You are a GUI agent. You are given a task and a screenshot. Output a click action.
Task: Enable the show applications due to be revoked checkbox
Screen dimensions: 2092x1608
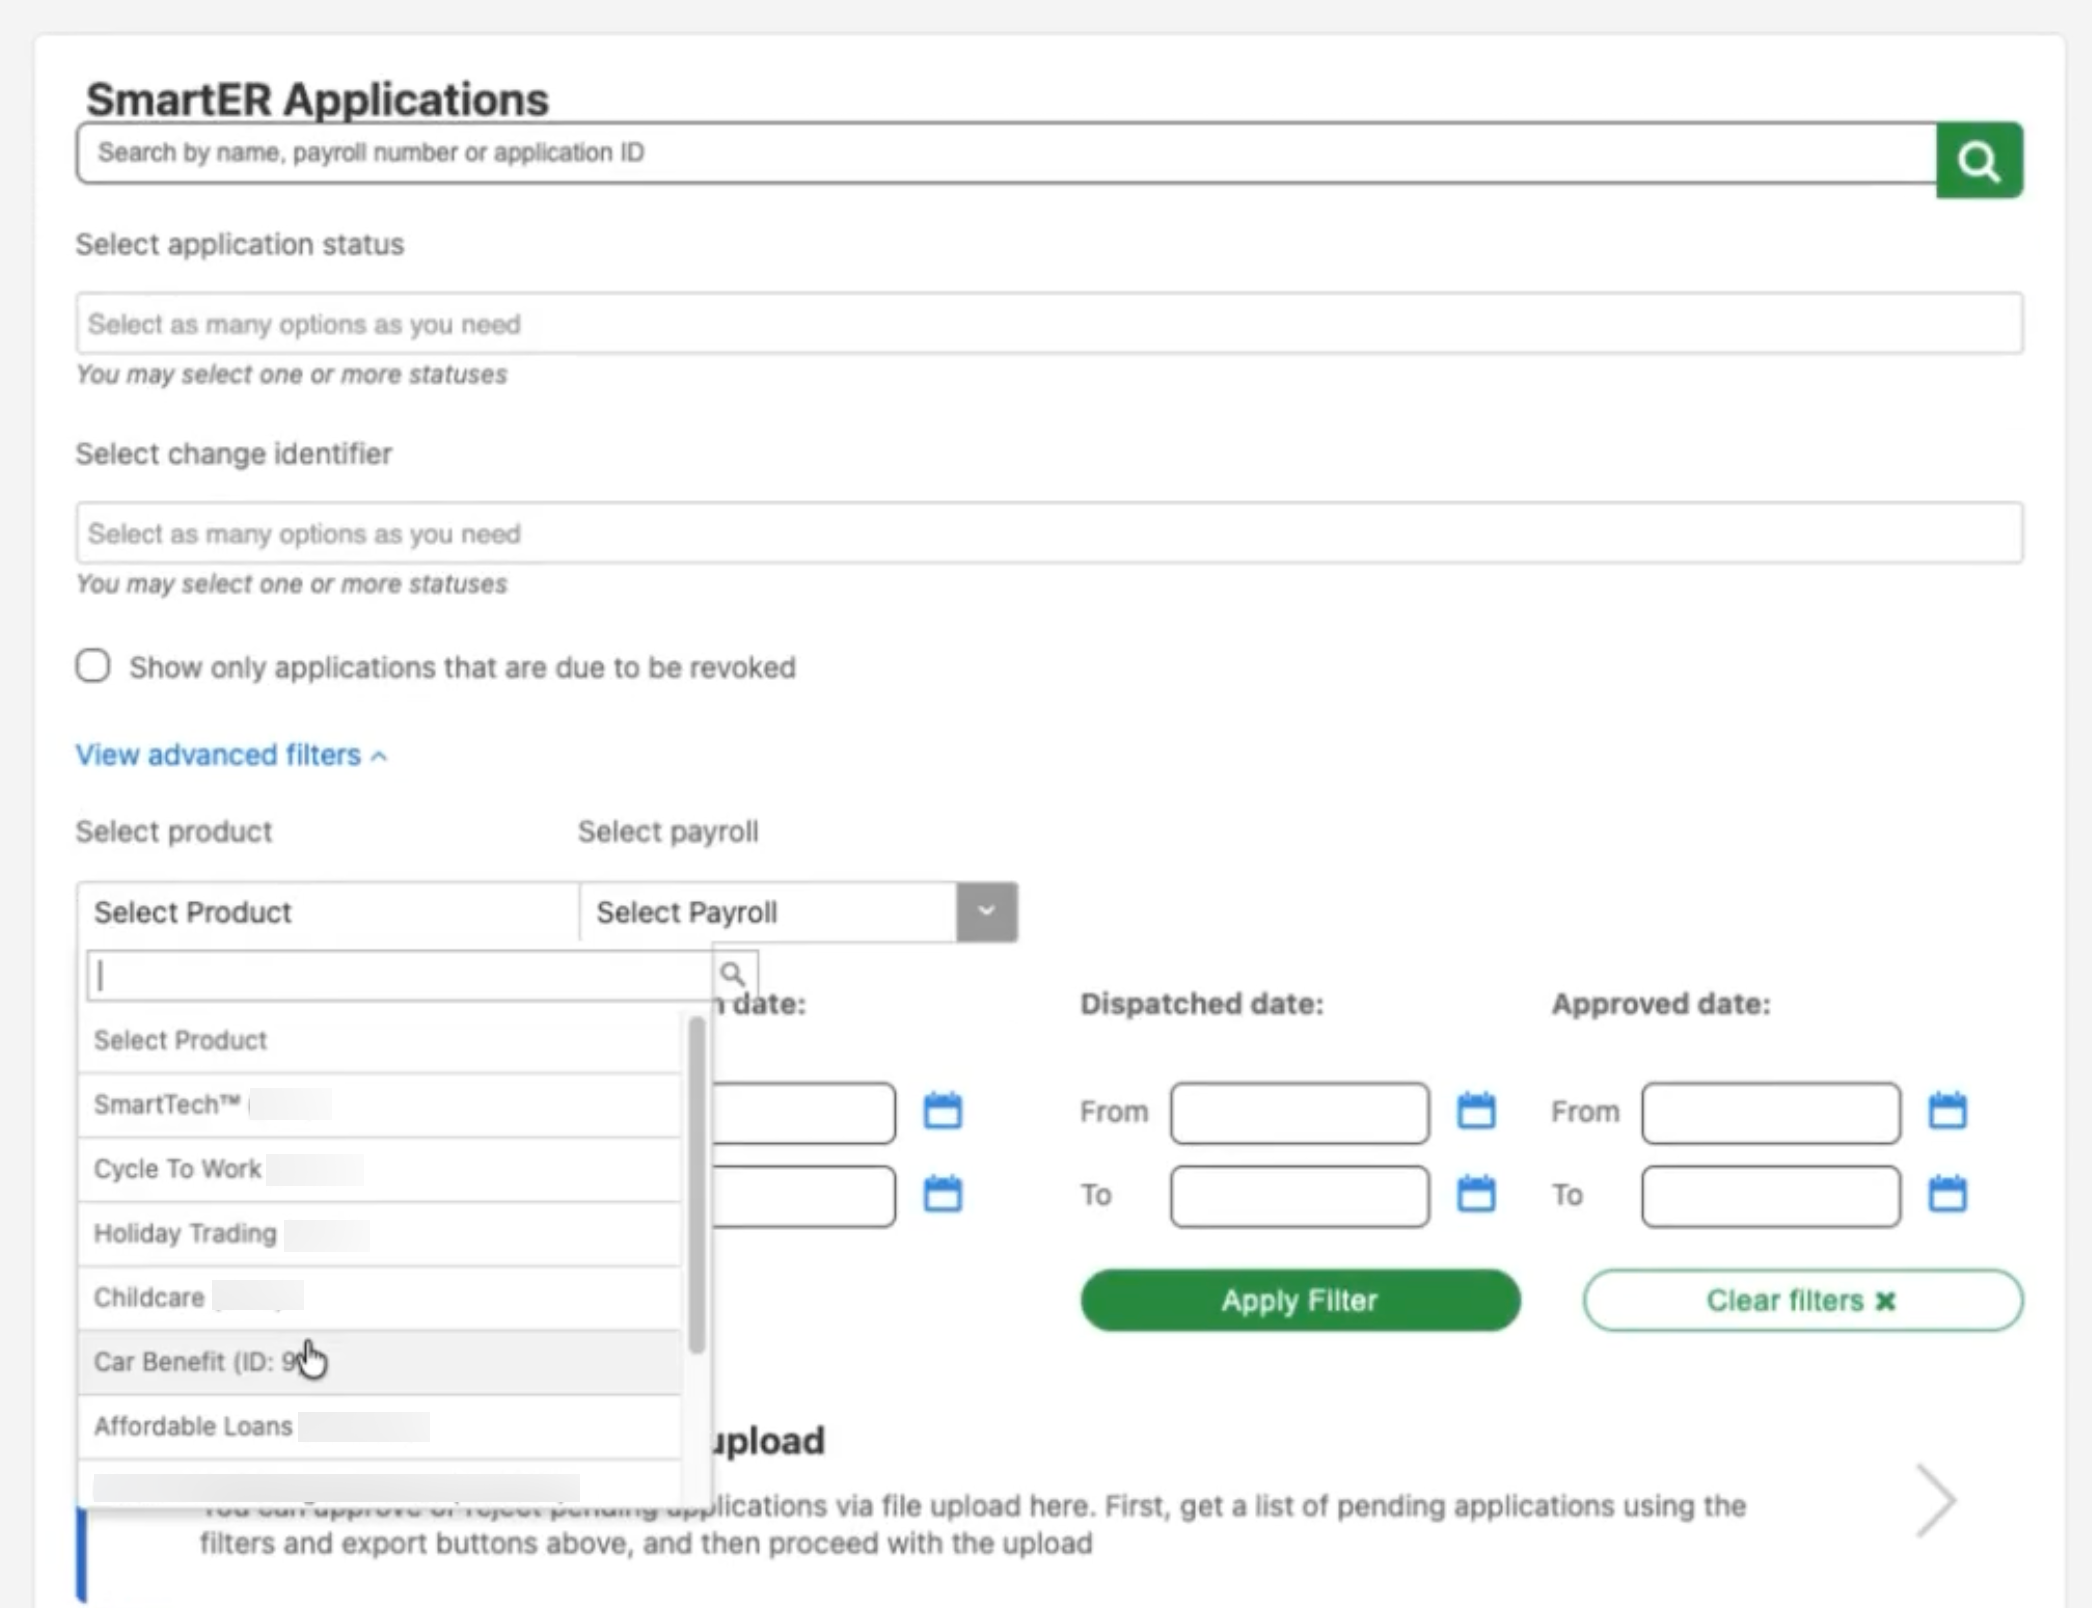[x=93, y=665]
